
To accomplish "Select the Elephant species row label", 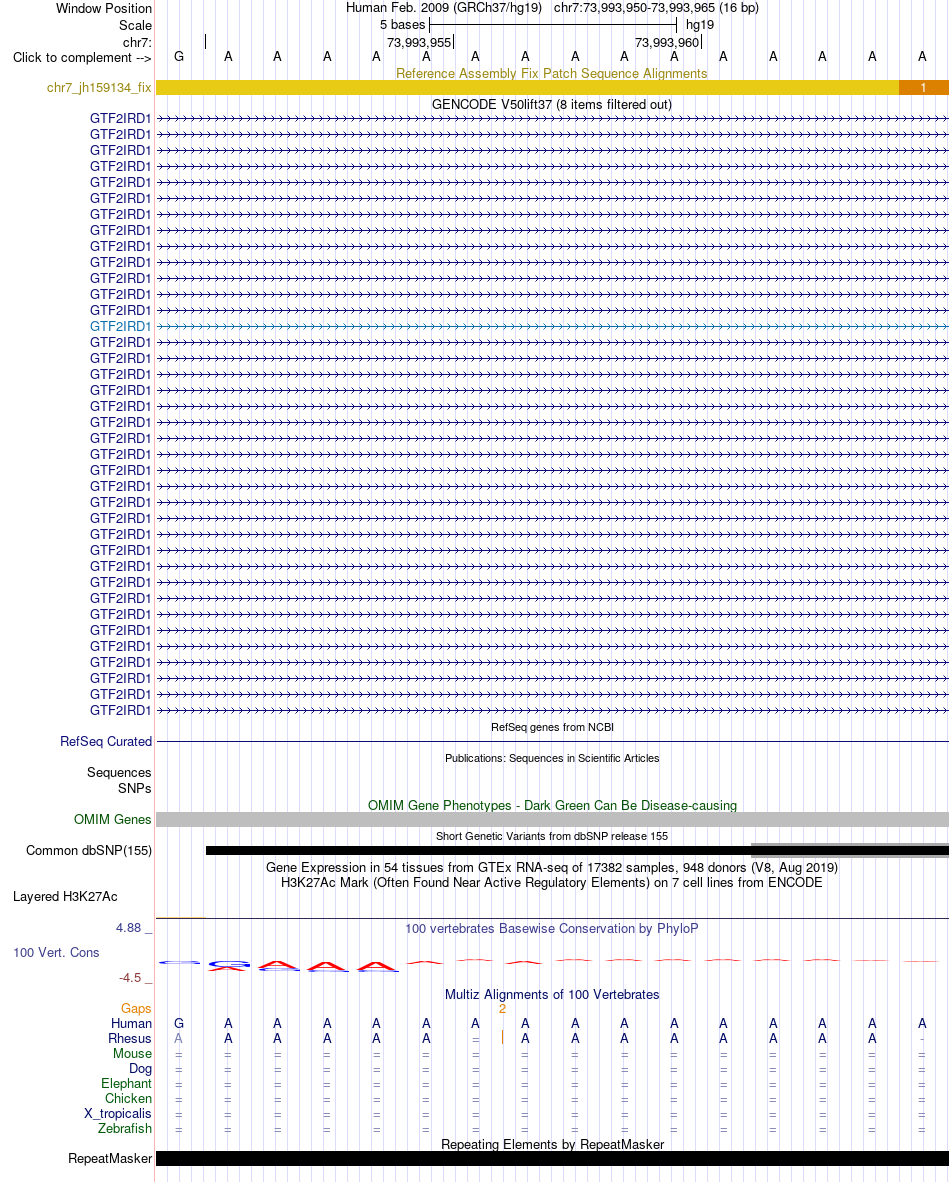I will [127, 1084].
